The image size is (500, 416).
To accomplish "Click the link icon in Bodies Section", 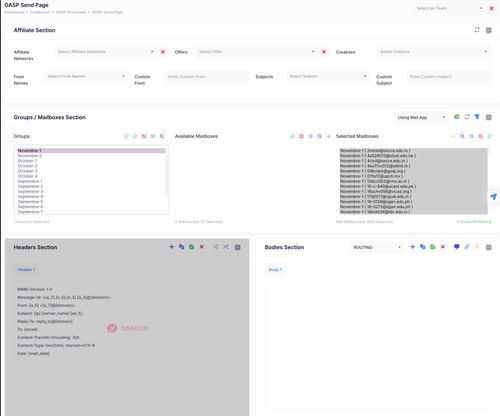I will (x=467, y=247).
